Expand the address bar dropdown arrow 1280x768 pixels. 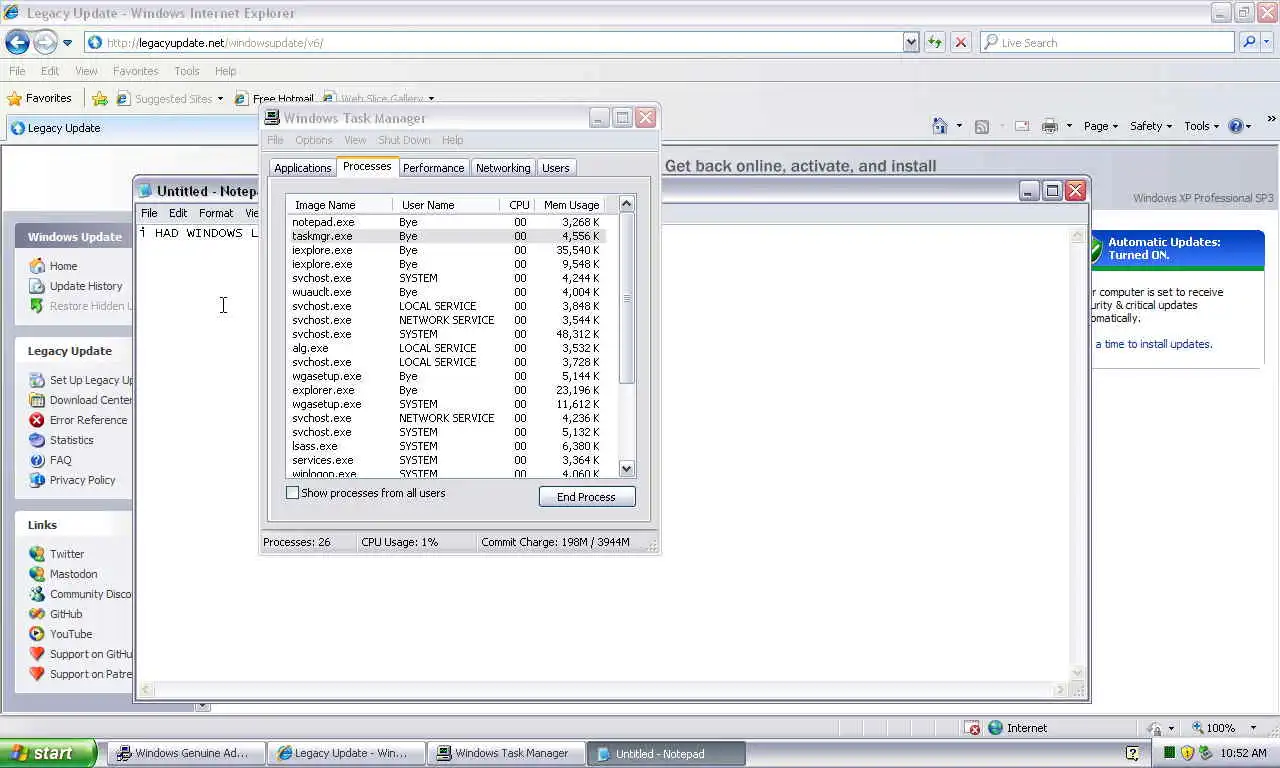(911, 42)
